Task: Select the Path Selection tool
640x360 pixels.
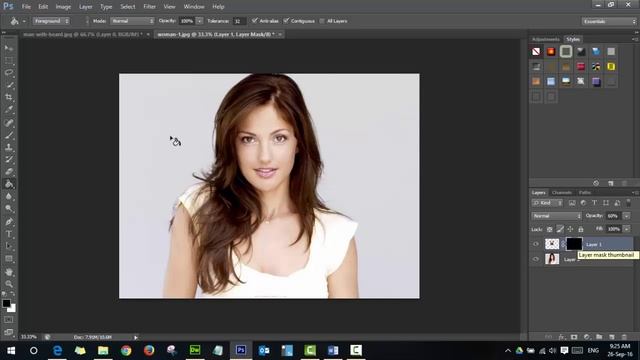Action: pos(9,246)
